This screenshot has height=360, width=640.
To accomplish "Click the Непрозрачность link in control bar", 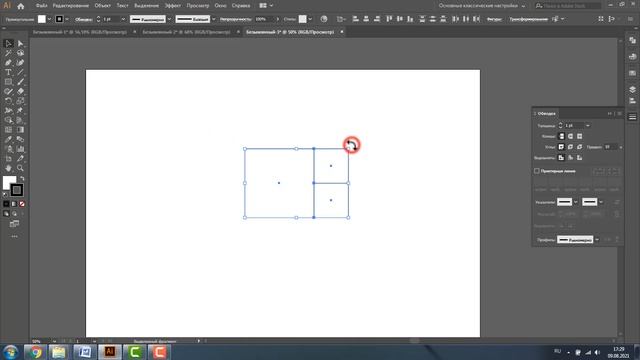I will coord(236,19).
